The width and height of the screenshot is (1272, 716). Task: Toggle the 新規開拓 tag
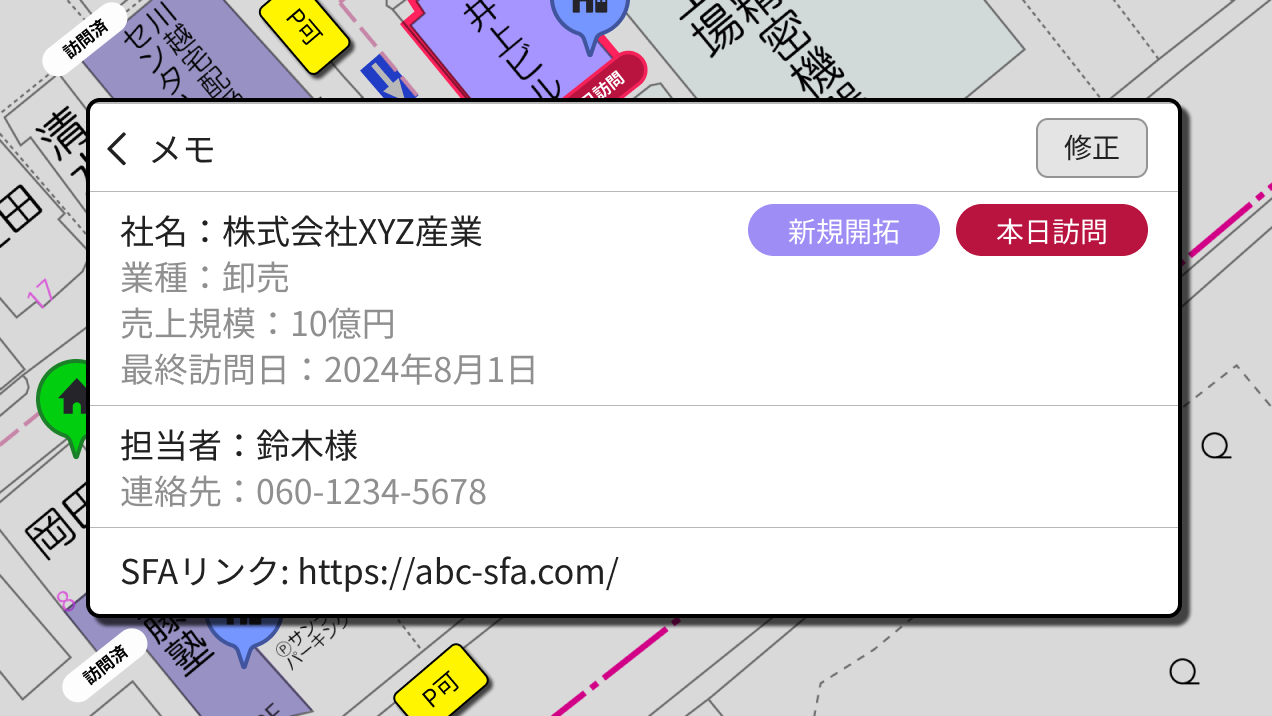pyautogui.click(x=843, y=231)
